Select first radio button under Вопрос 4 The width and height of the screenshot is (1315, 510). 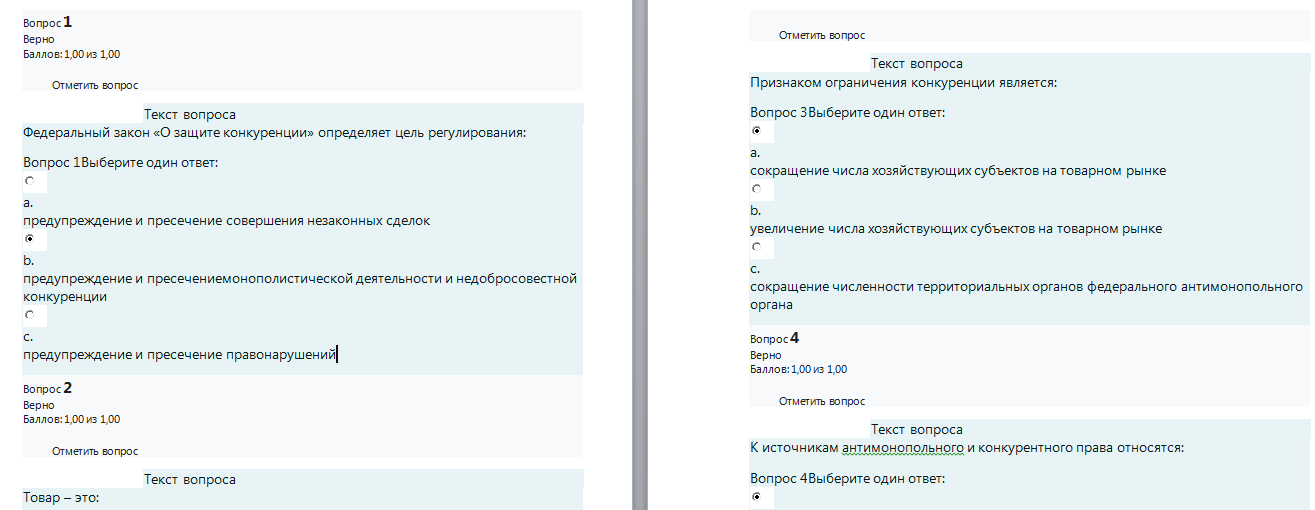757,496
